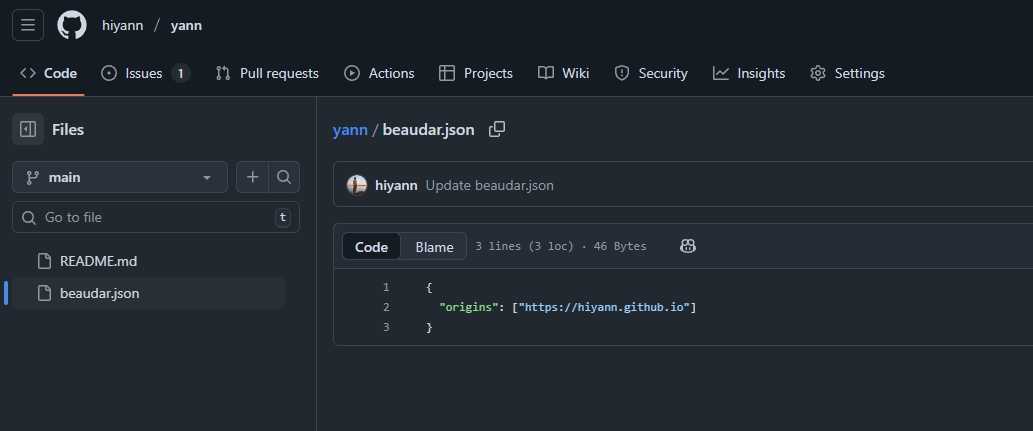Select the Code view toggle
Screen dimensions: 1033x431
coord(371,247)
